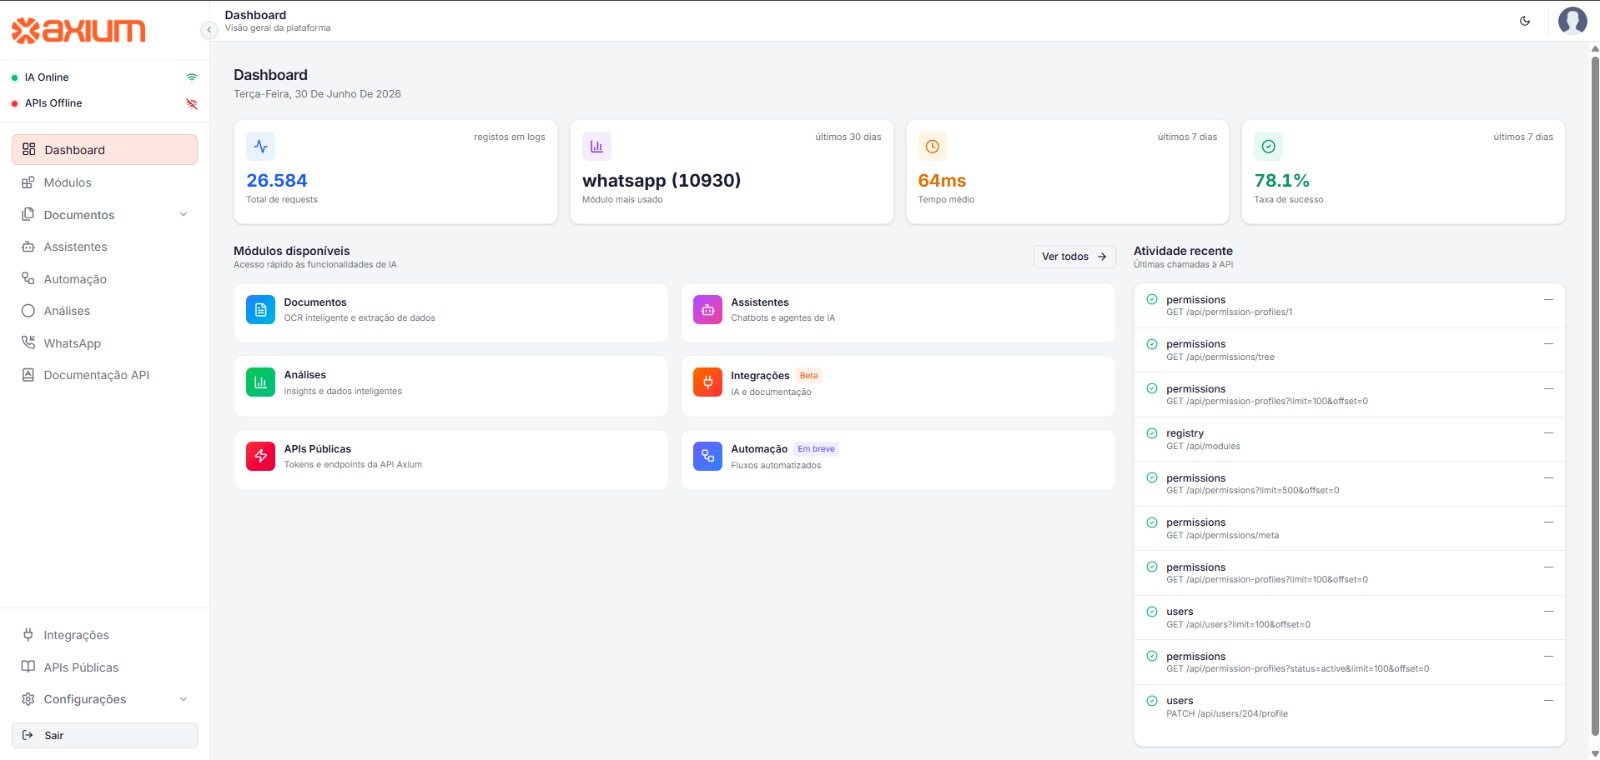This screenshot has width=1600, height=760.
Task: Click the clock icon for Tempo médio
Action: coord(932,146)
